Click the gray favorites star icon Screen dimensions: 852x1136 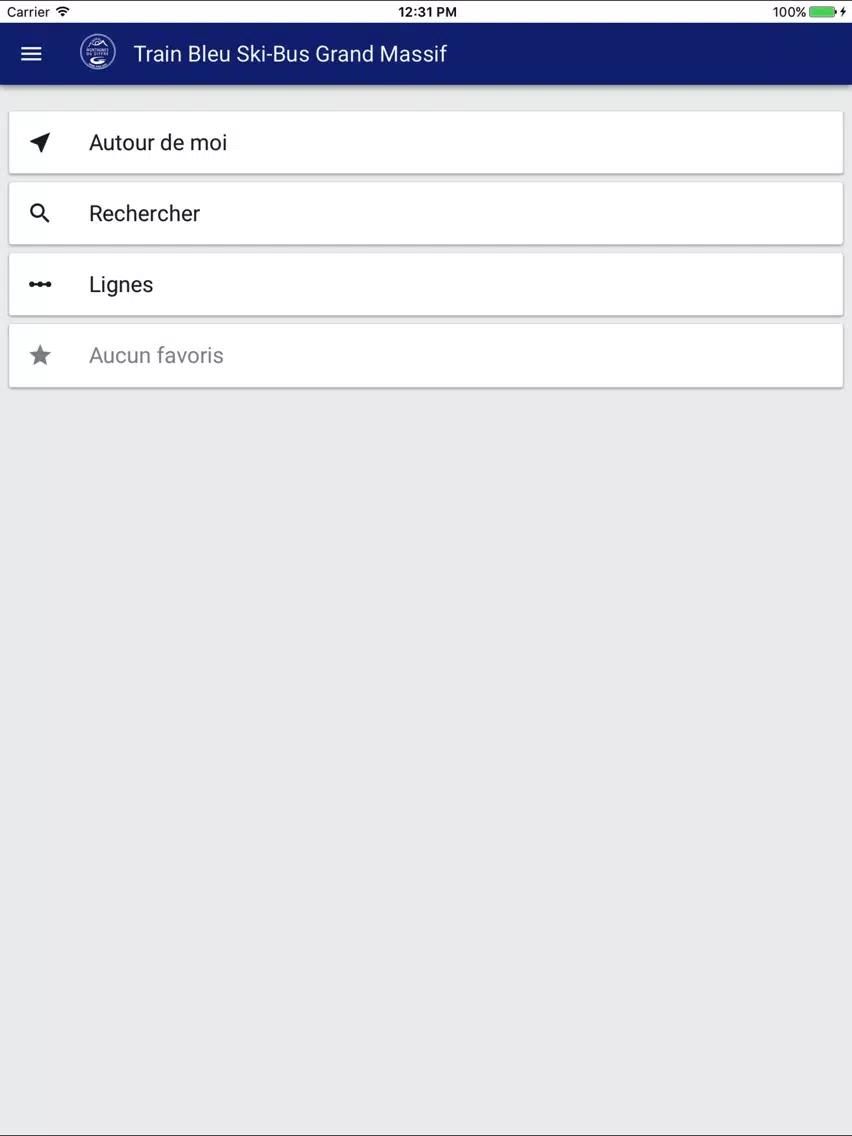[x=40, y=355]
